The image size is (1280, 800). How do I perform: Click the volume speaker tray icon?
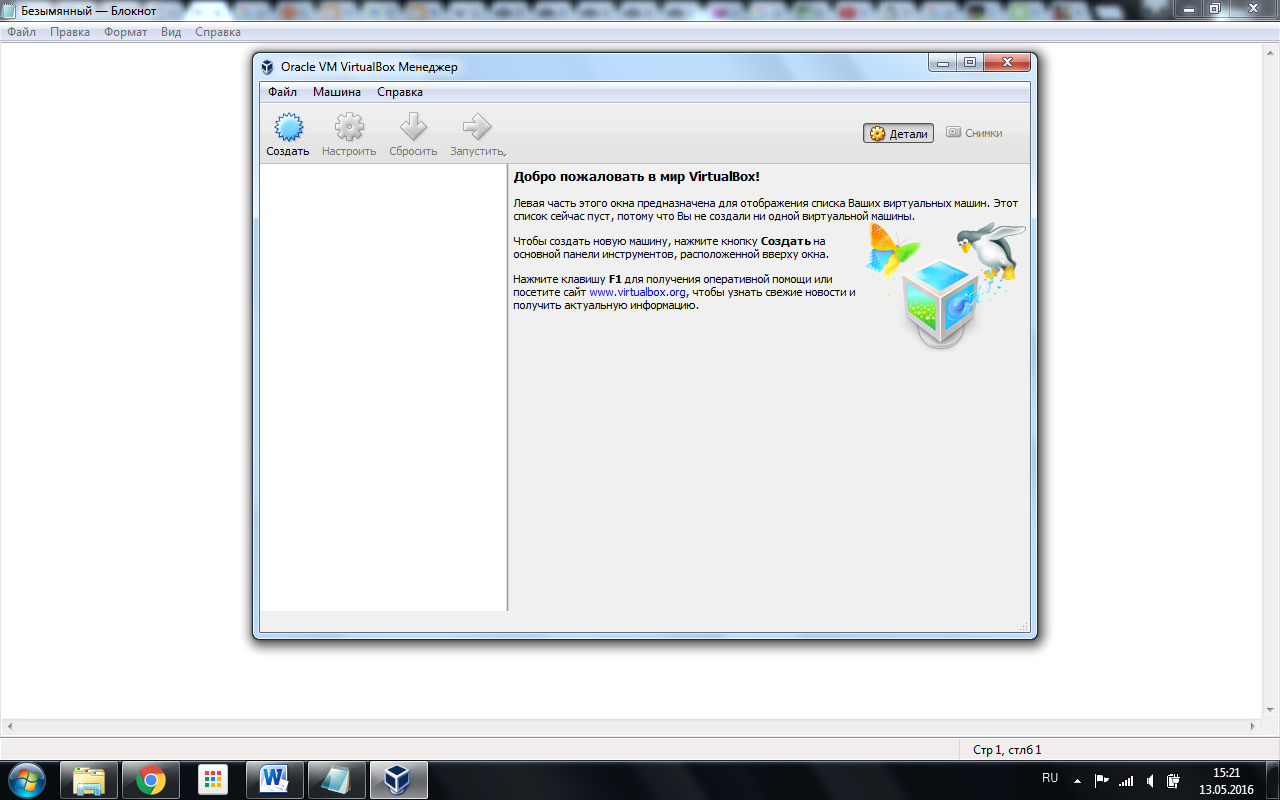[1151, 780]
